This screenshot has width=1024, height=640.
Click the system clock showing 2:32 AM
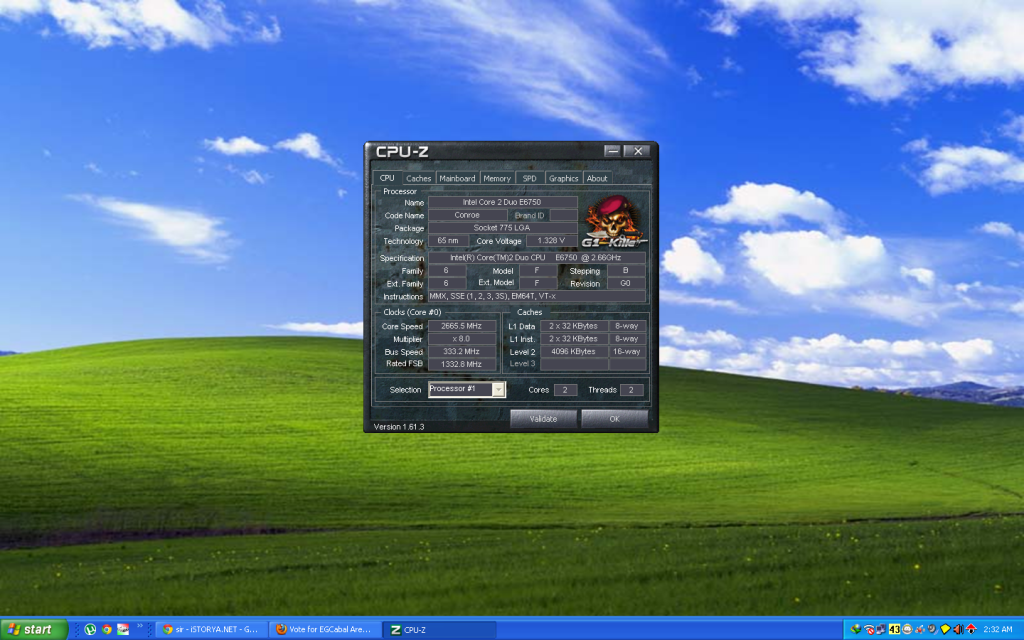pos(997,630)
